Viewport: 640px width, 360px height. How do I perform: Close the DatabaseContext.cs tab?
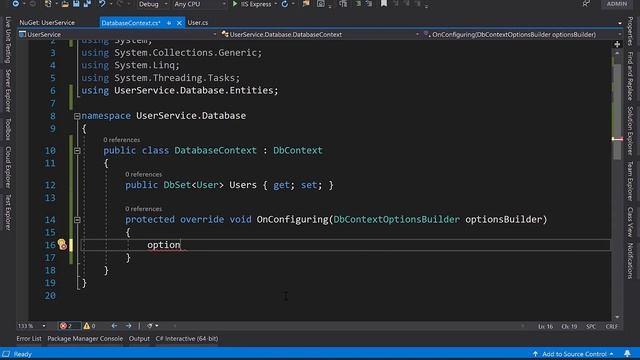click(x=179, y=23)
